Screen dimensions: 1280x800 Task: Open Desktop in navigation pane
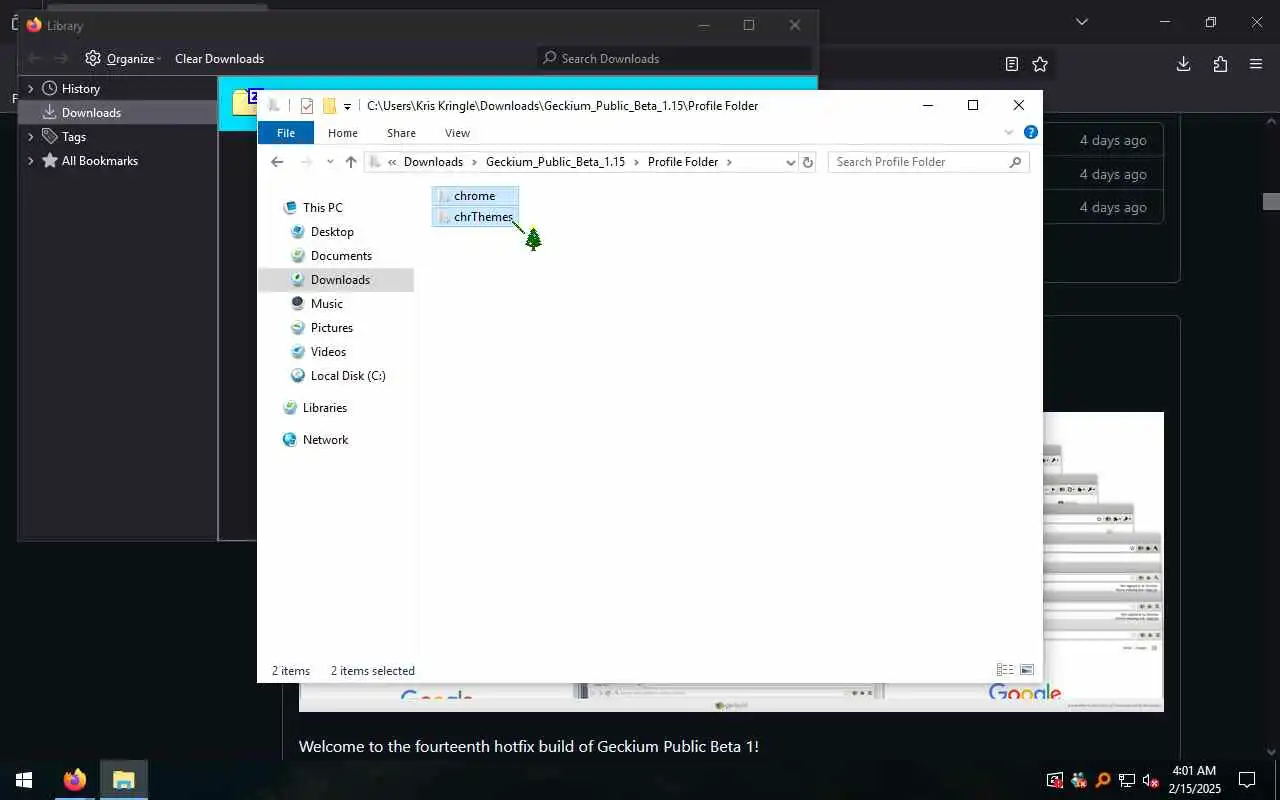(x=332, y=232)
